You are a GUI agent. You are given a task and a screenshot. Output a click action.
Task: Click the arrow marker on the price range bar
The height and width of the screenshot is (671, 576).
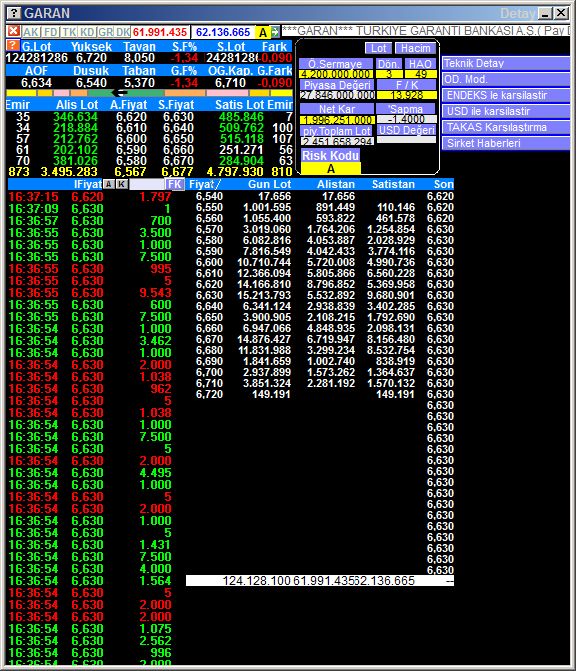[x=120, y=93]
